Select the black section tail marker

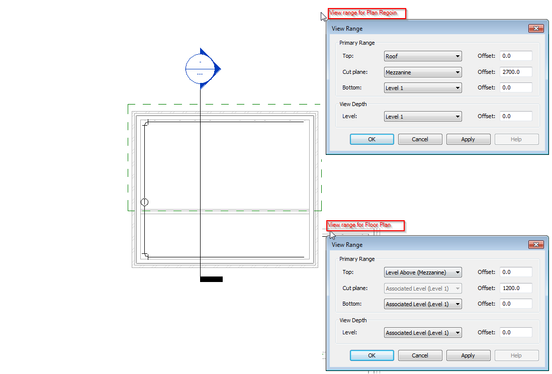pyautogui.click(x=211, y=279)
